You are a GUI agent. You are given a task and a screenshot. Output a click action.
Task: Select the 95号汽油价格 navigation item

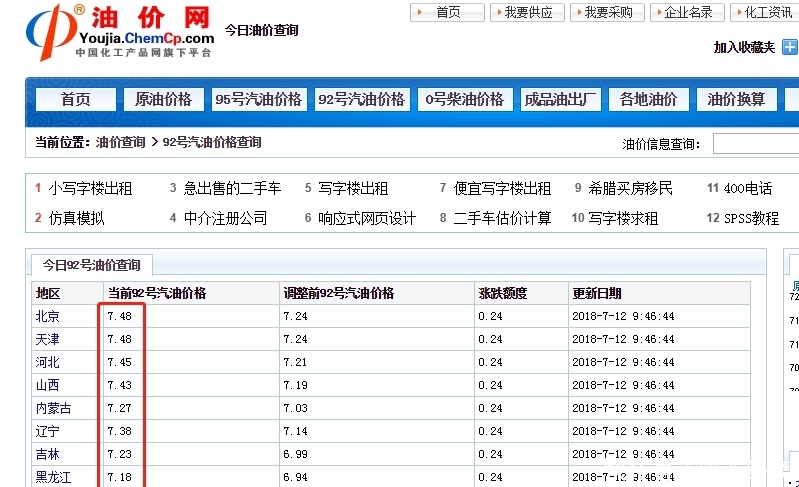pyautogui.click(x=259, y=99)
